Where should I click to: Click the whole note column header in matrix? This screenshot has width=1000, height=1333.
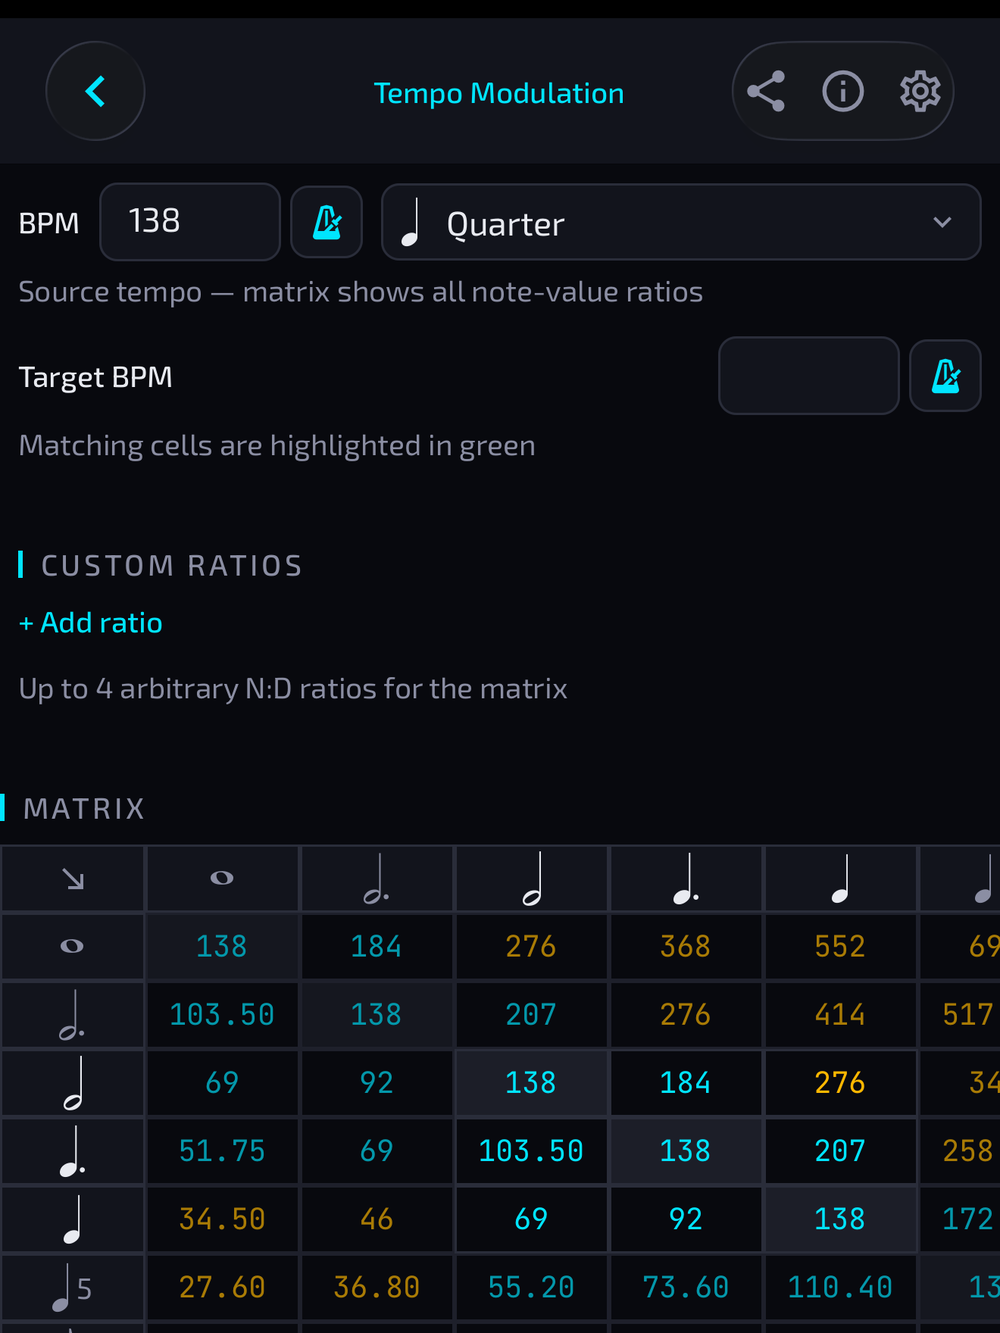click(x=222, y=878)
